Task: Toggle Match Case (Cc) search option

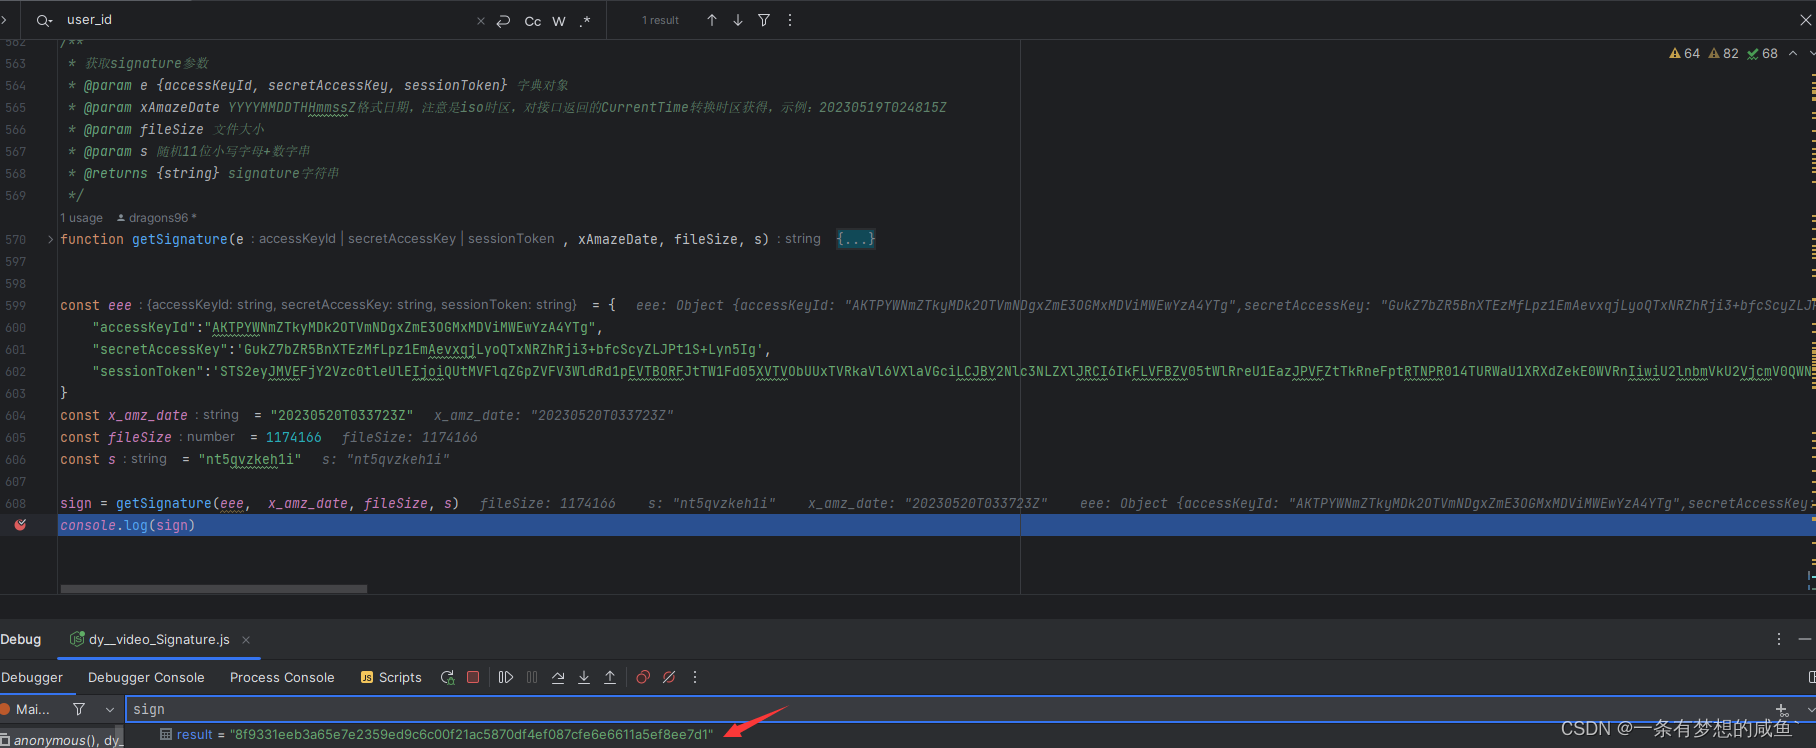Action: tap(533, 21)
